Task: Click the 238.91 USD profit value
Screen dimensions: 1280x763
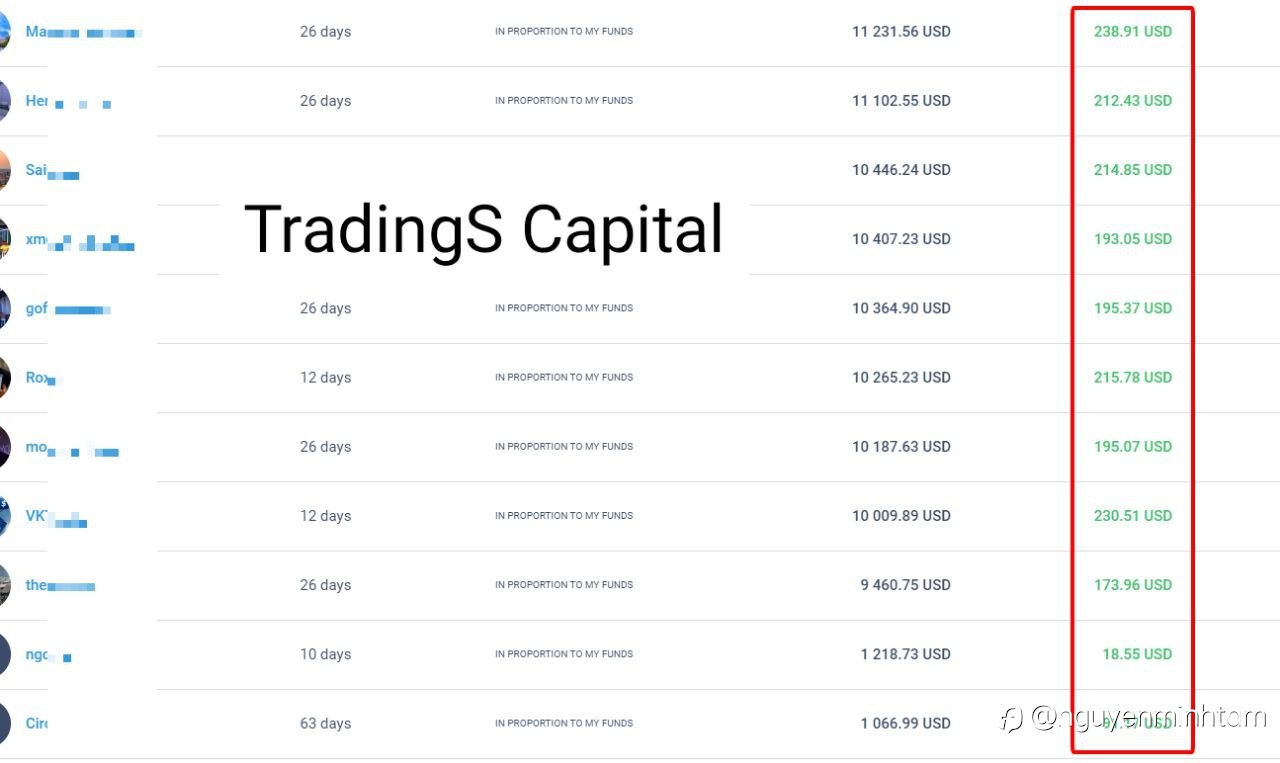Action: pos(1132,31)
